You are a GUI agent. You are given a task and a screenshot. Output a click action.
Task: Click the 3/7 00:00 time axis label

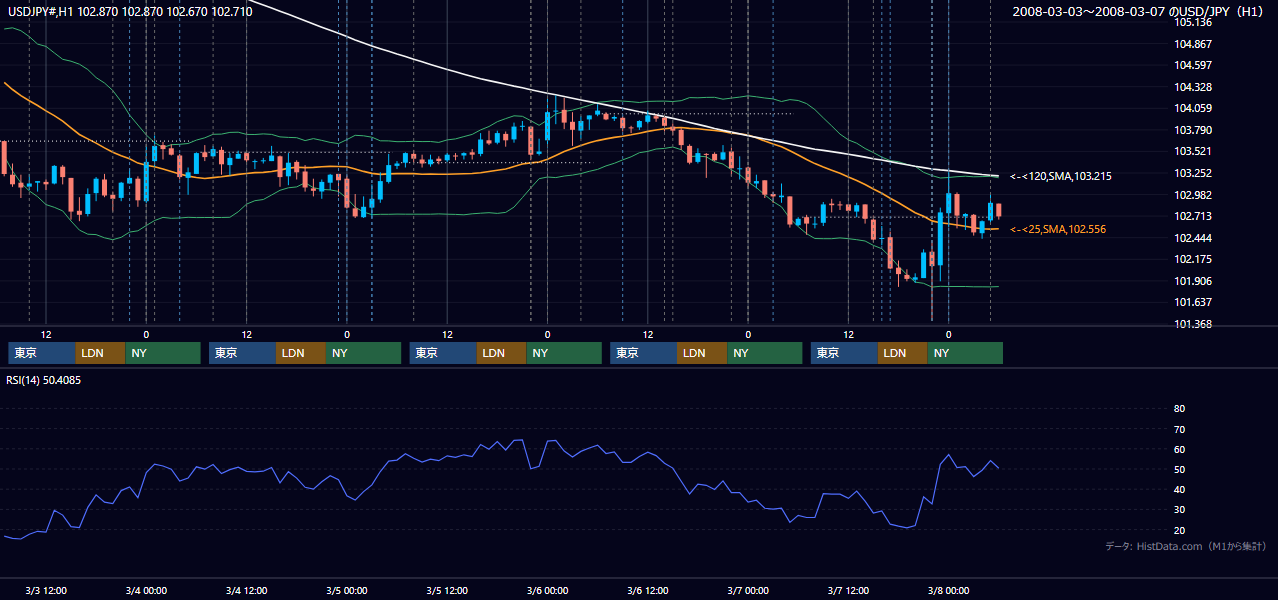tap(748, 590)
